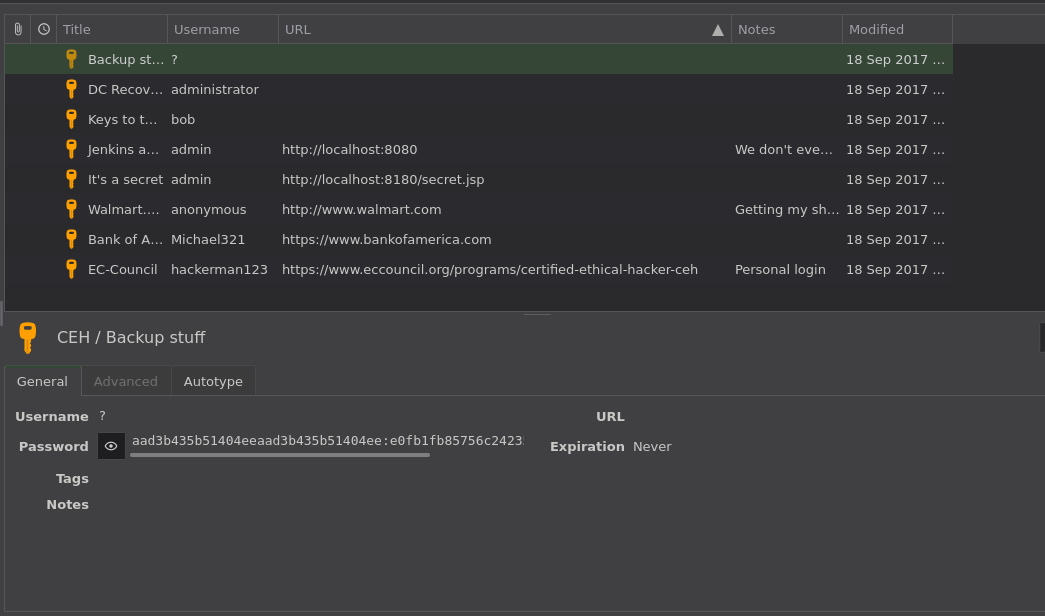Click the key icon of DC Recovery entry
Viewport: 1045px width, 616px height.
pos(71,89)
